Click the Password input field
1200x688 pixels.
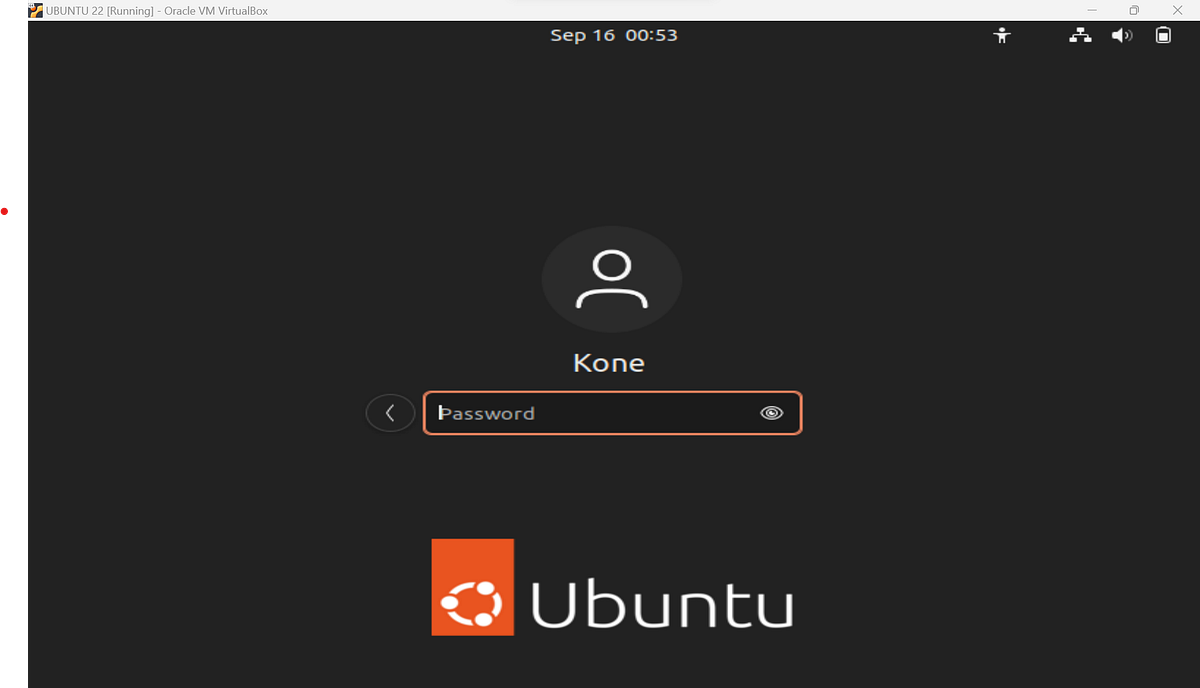(x=612, y=413)
